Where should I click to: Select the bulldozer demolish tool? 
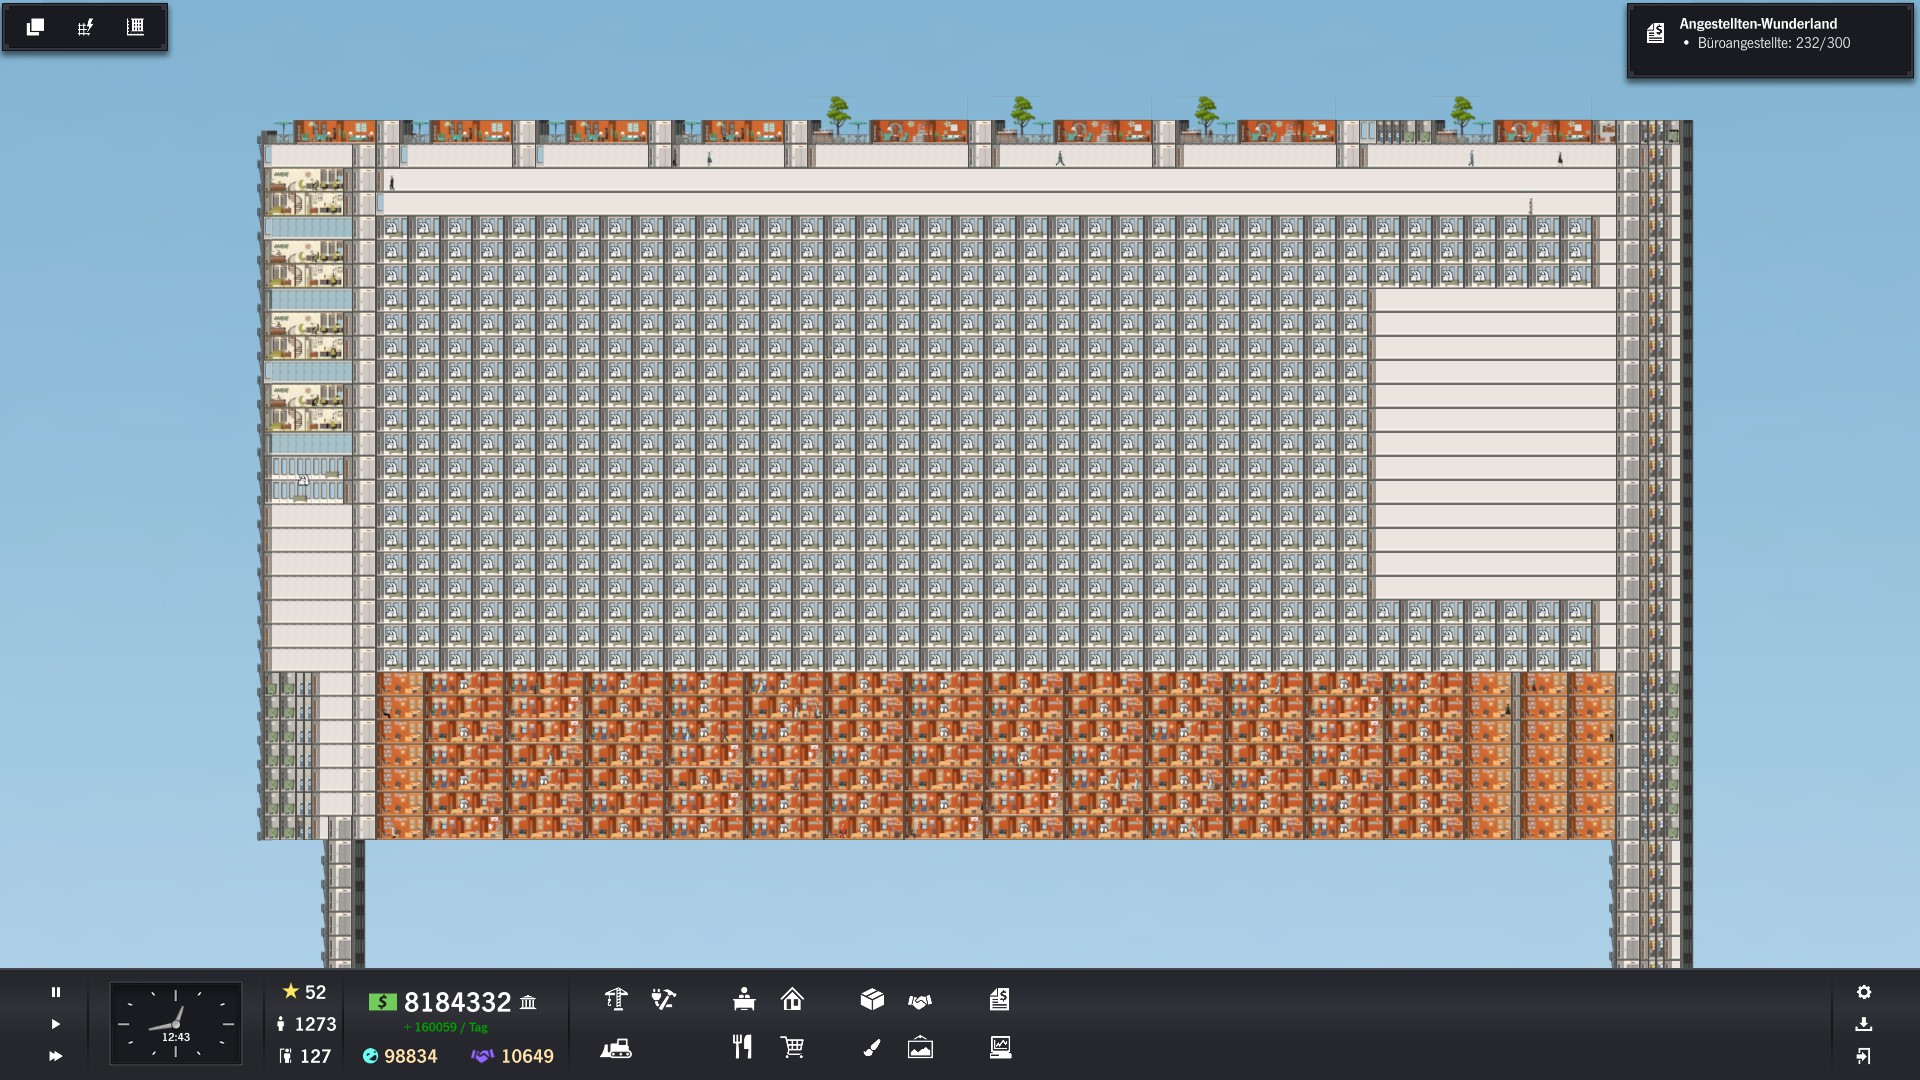(x=616, y=1048)
